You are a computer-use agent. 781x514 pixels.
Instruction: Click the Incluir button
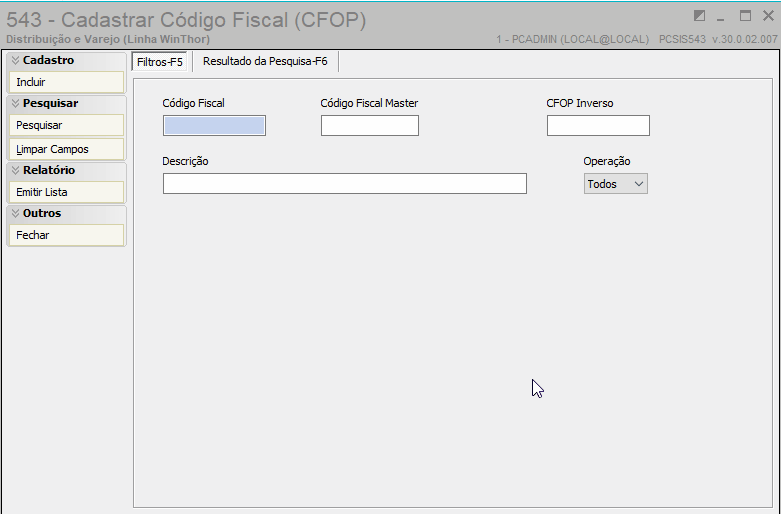(66, 82)
